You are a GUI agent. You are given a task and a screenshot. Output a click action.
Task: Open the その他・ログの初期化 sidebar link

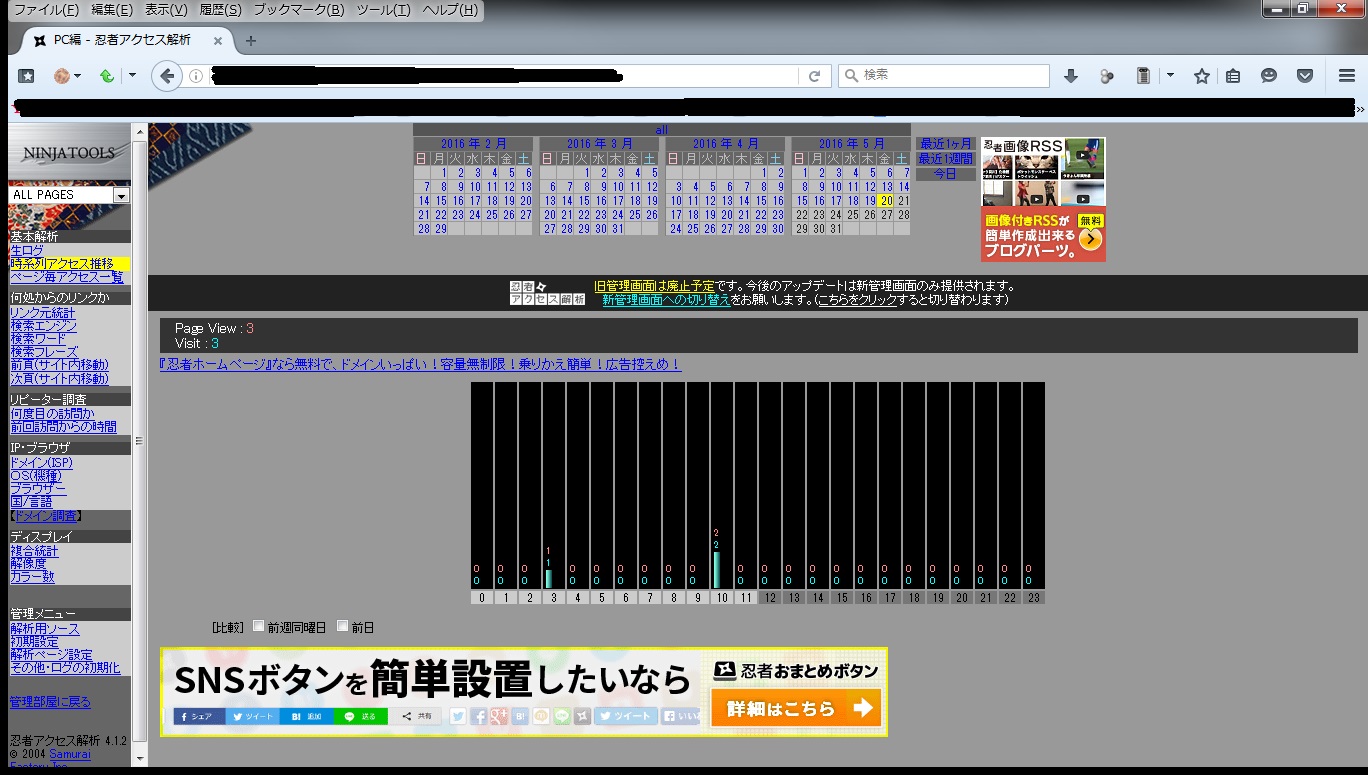coord(65,668)
